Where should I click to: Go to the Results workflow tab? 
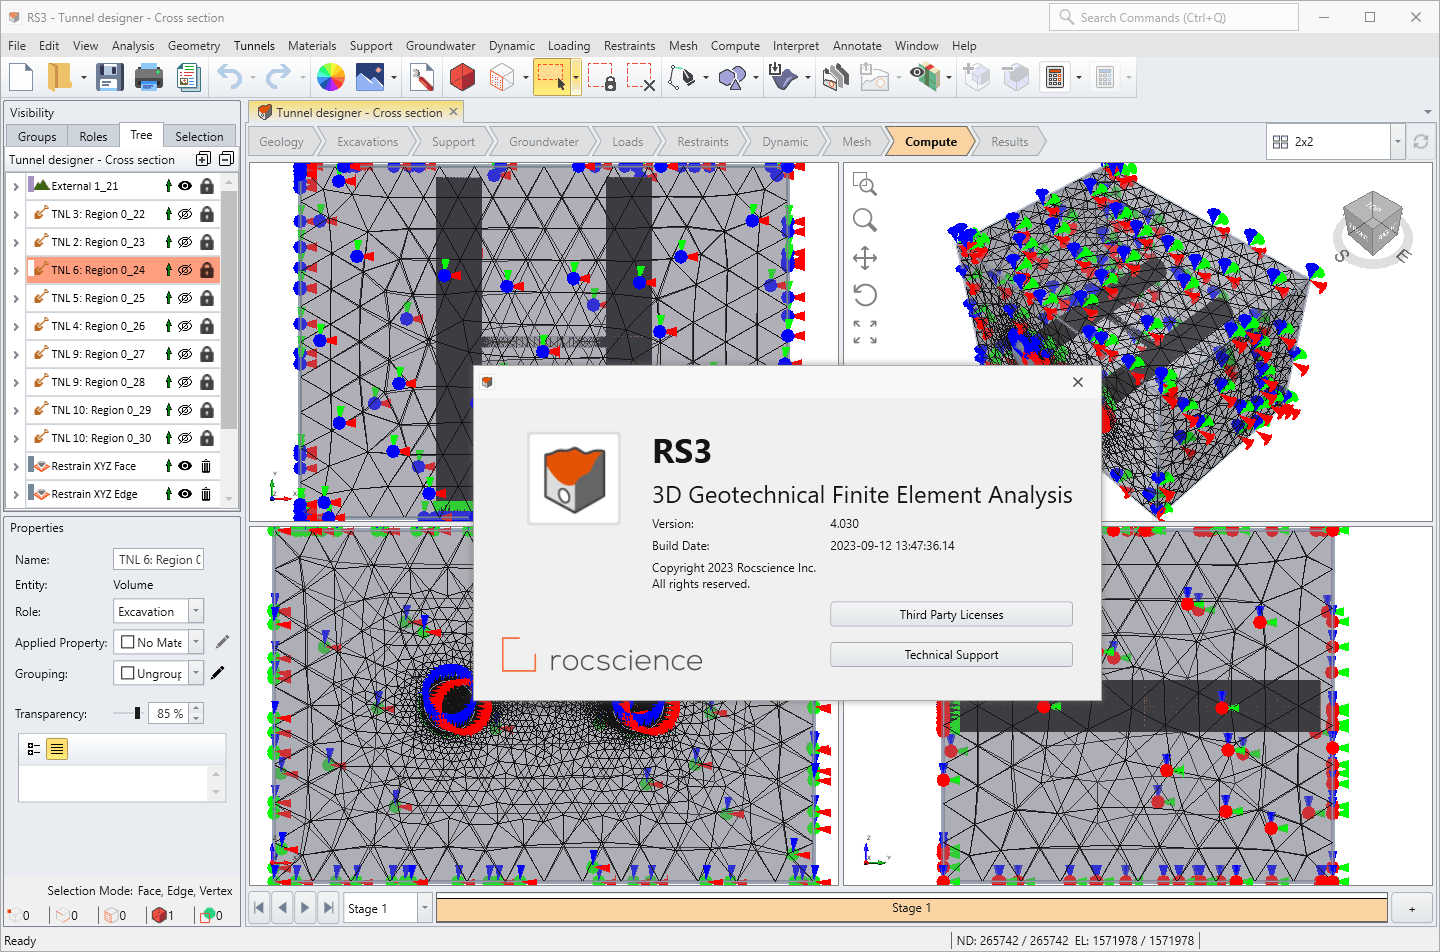pos(1009,142)
